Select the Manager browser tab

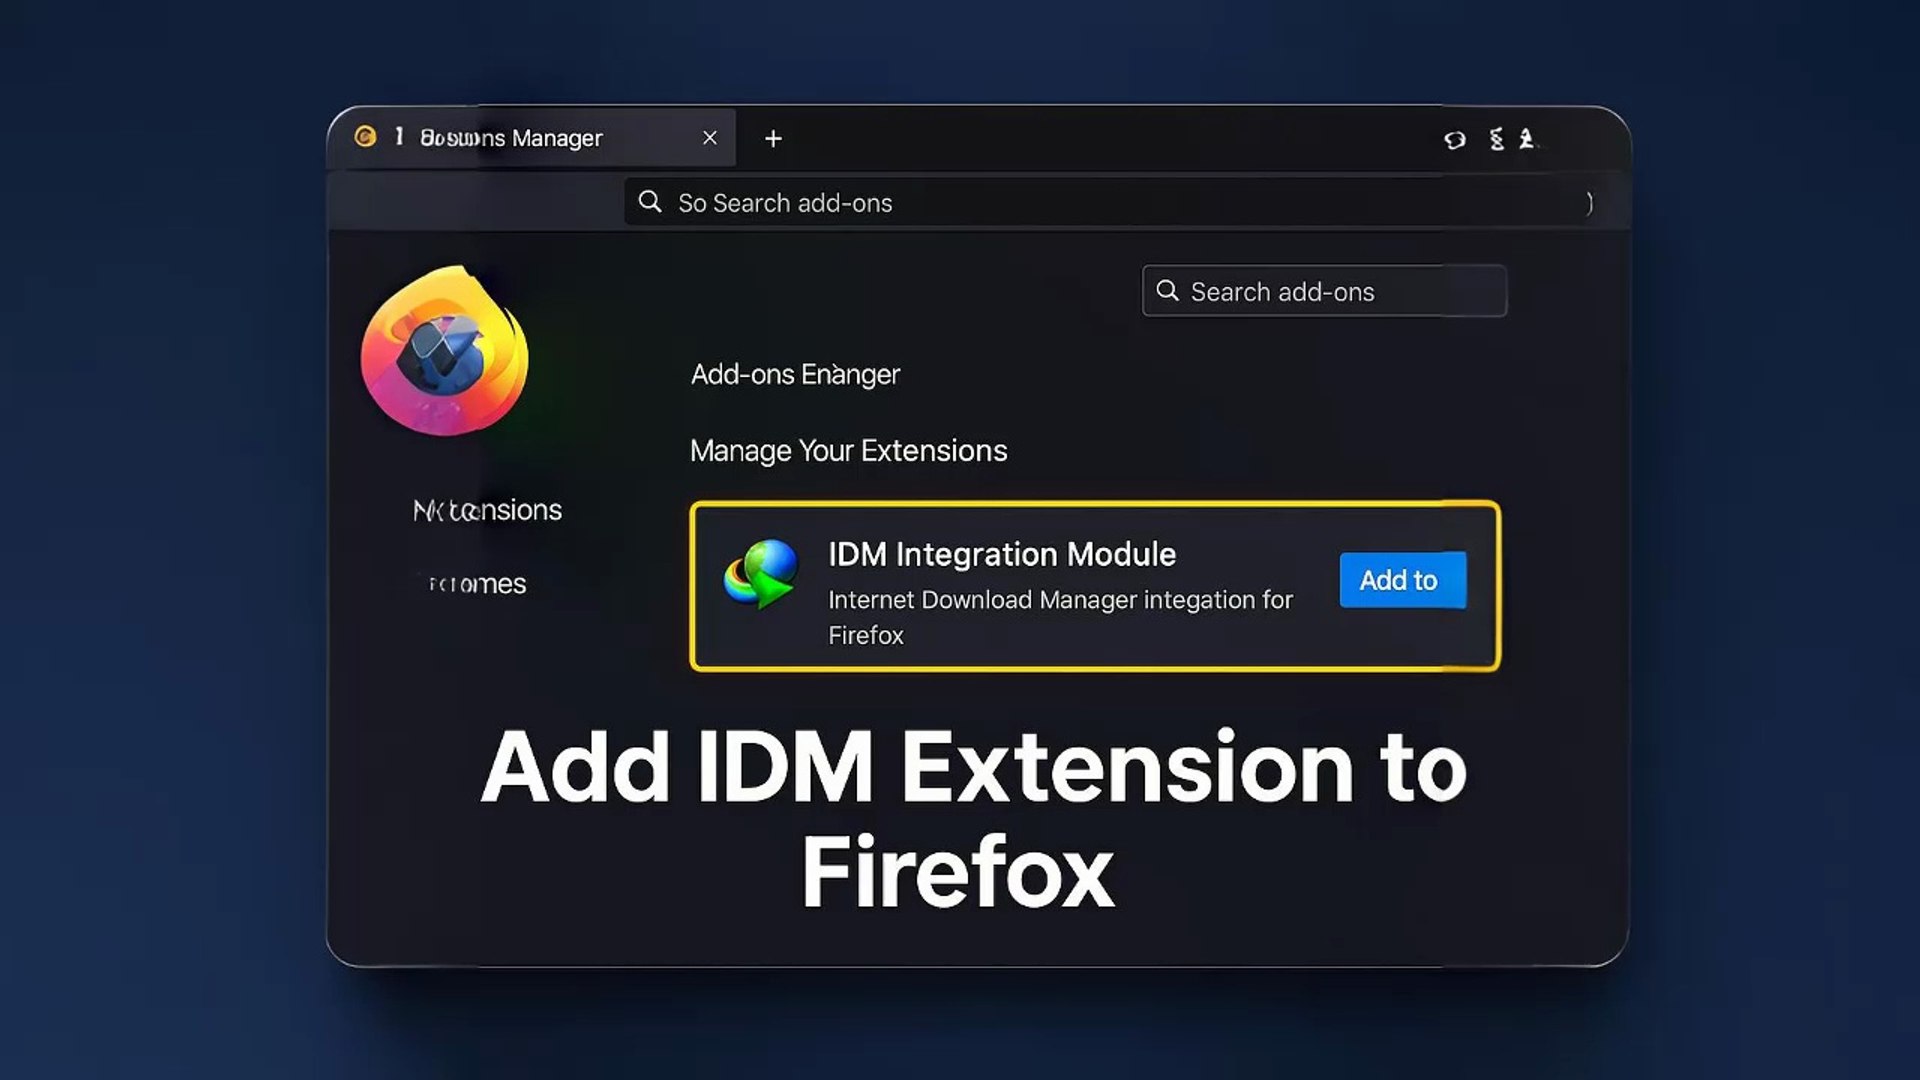532,138
